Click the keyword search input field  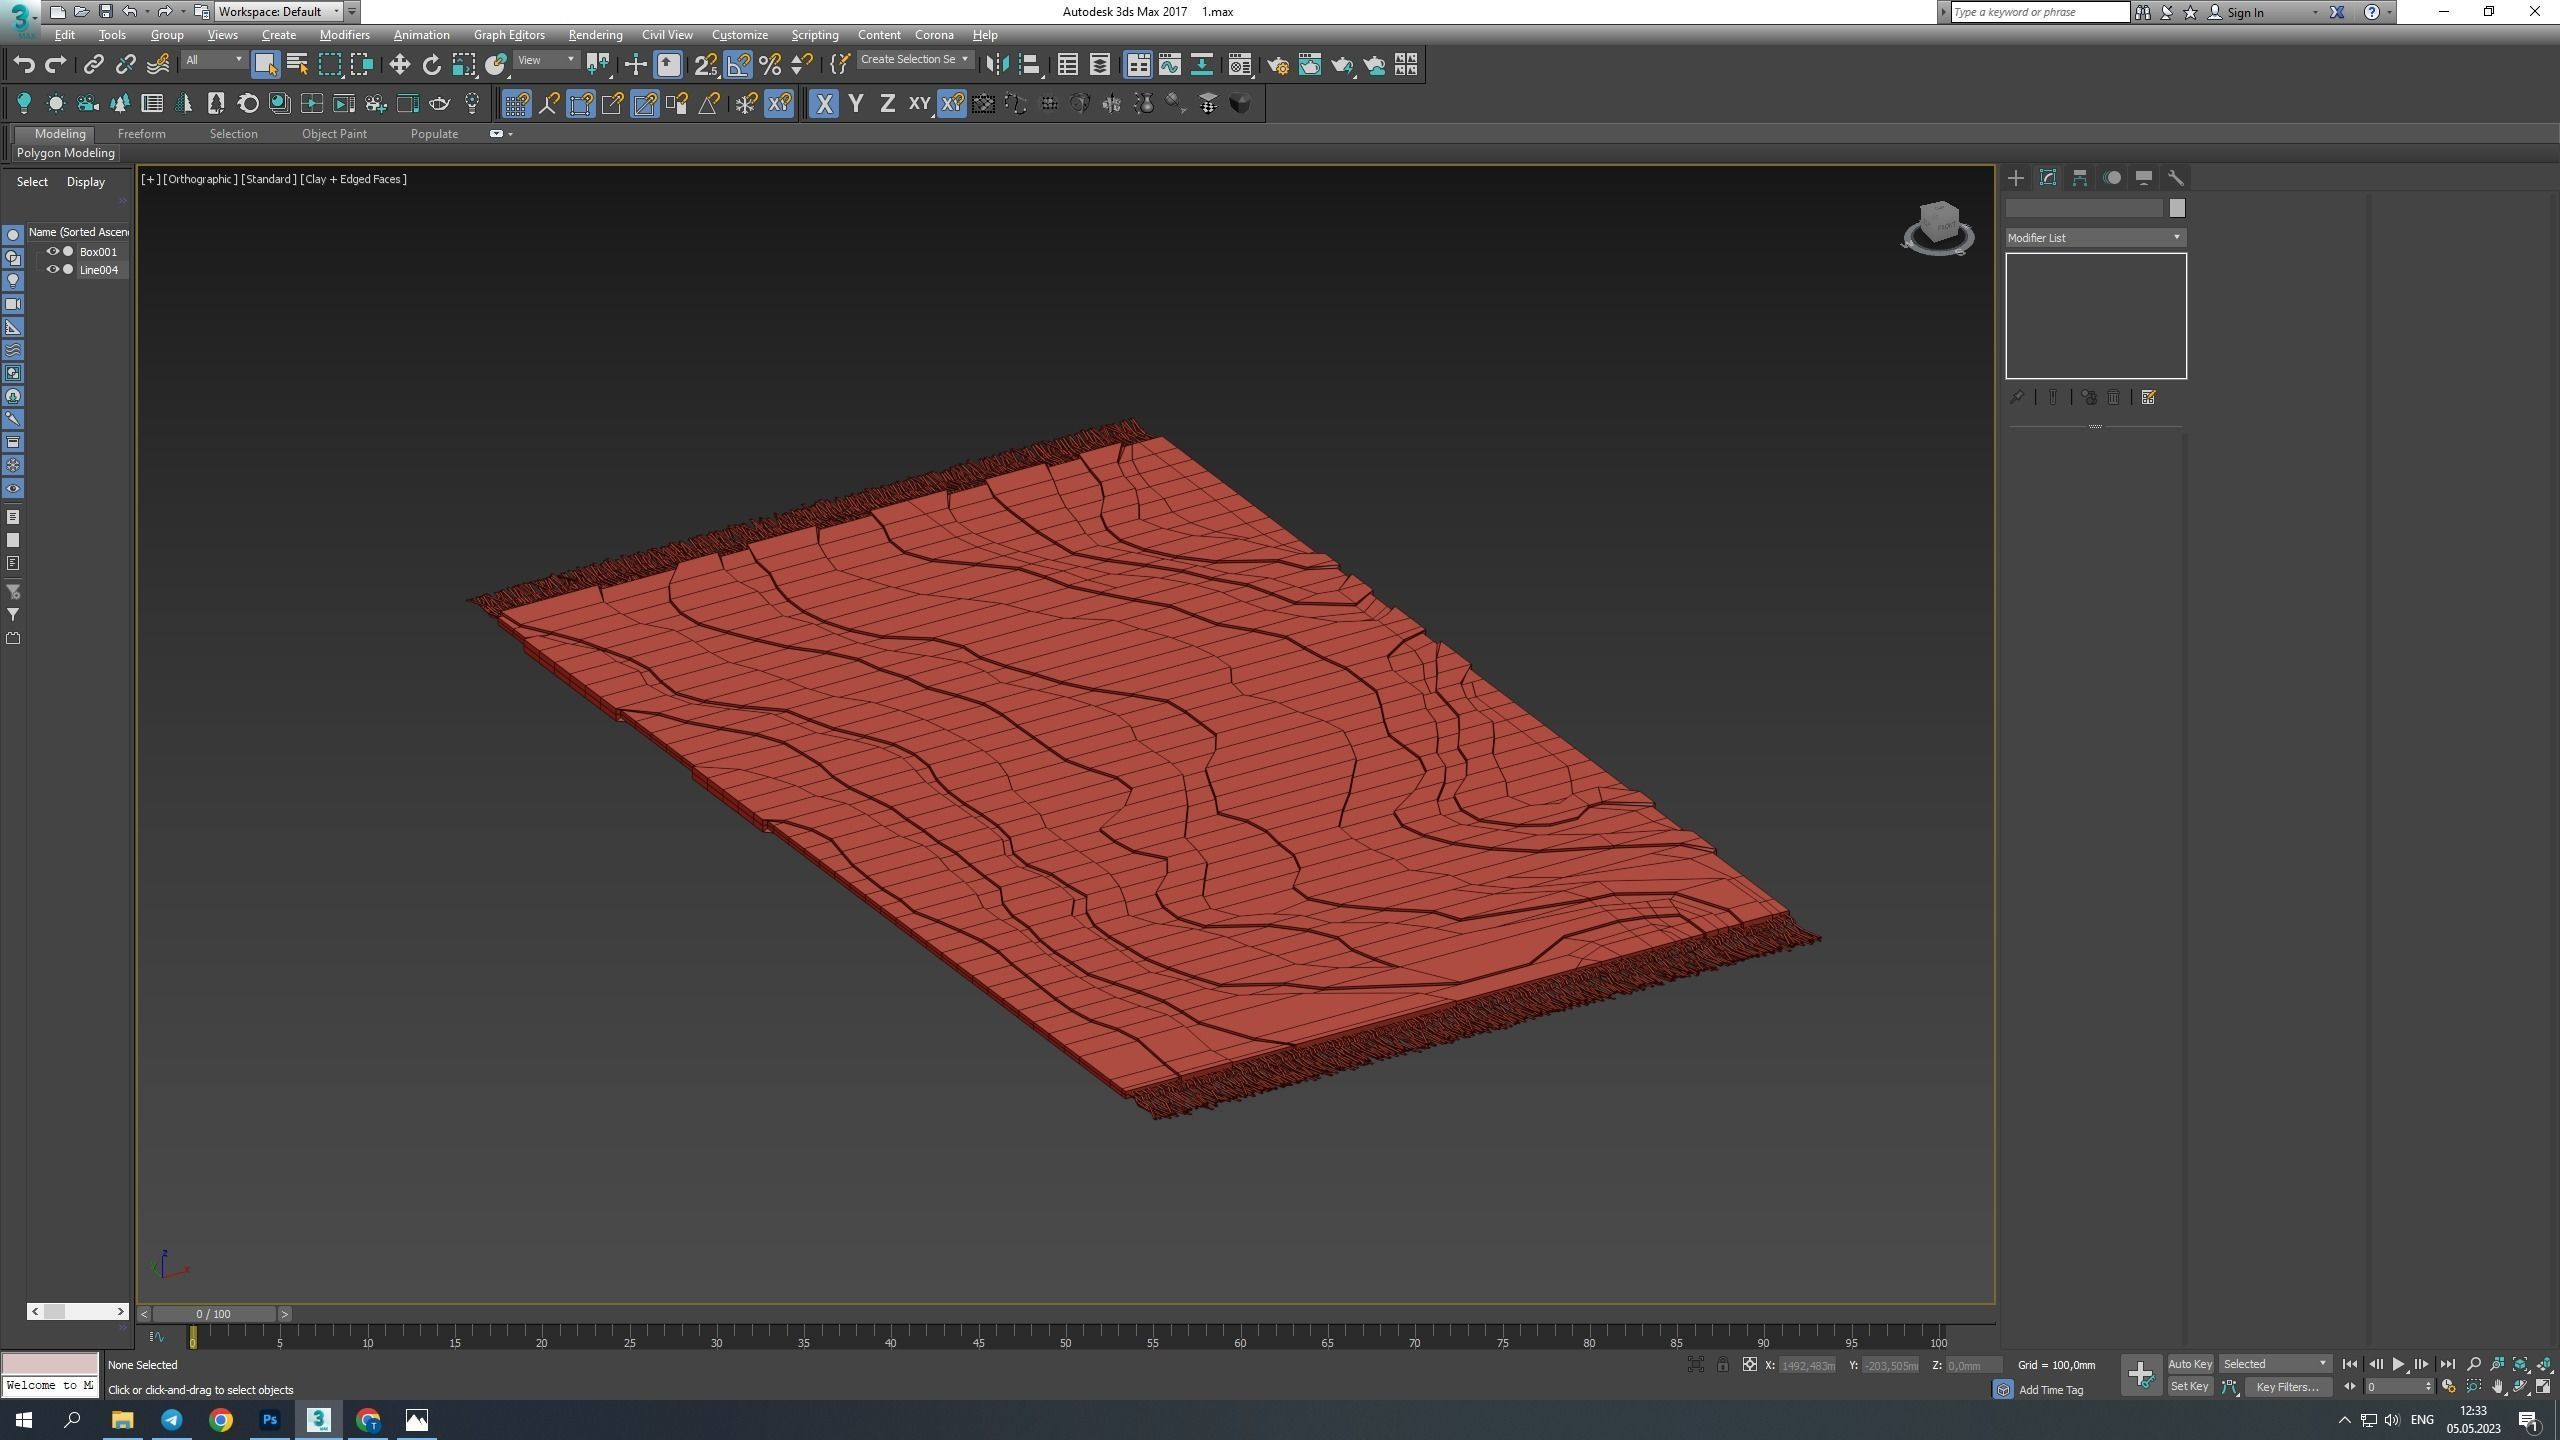click(2040, 12)
